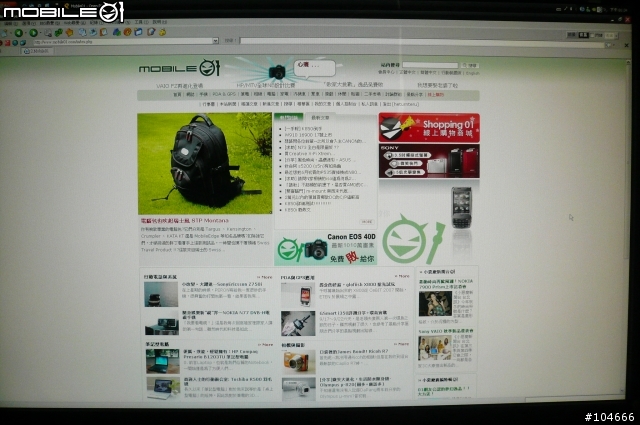Click the 心情 speech bubble in the header
The height and width of the screenshot is (425, 640).
click(x=314, y=67)
